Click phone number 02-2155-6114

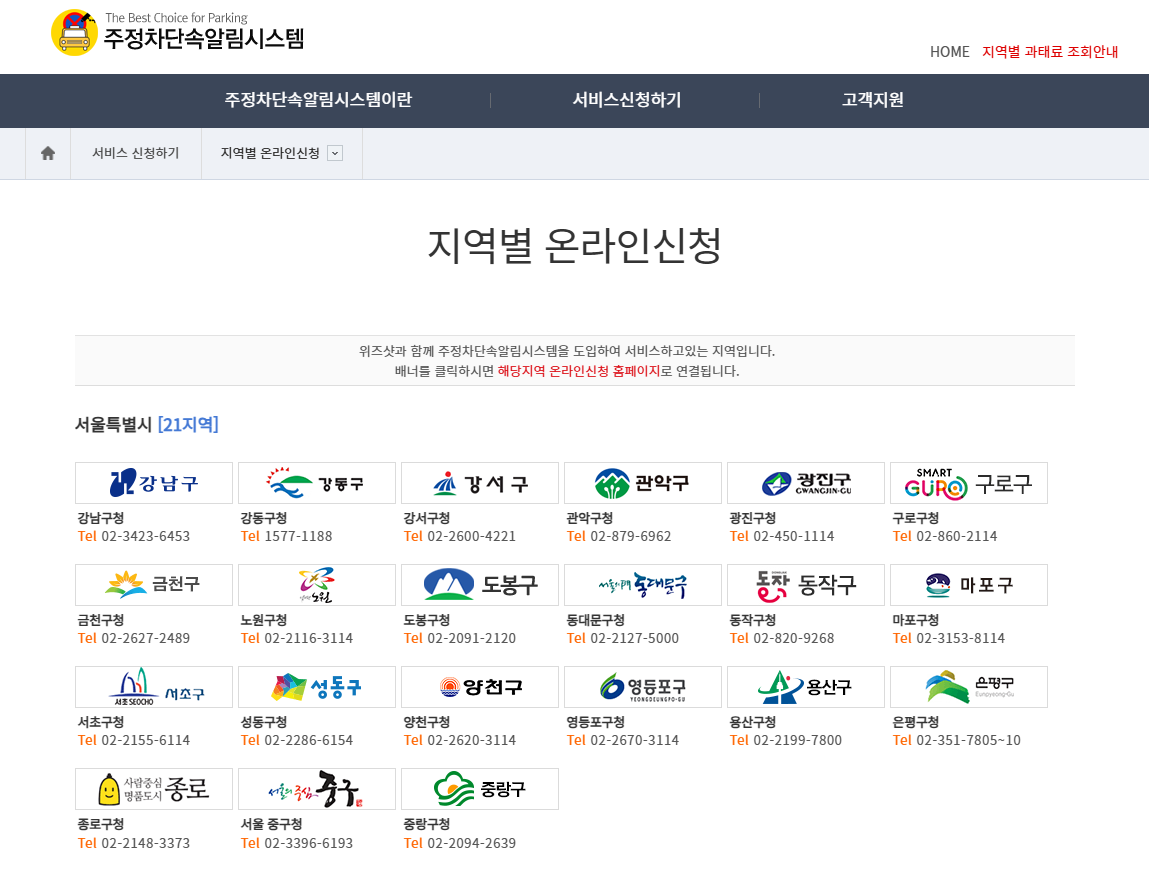pyautogui.click(x=145, y=740)
